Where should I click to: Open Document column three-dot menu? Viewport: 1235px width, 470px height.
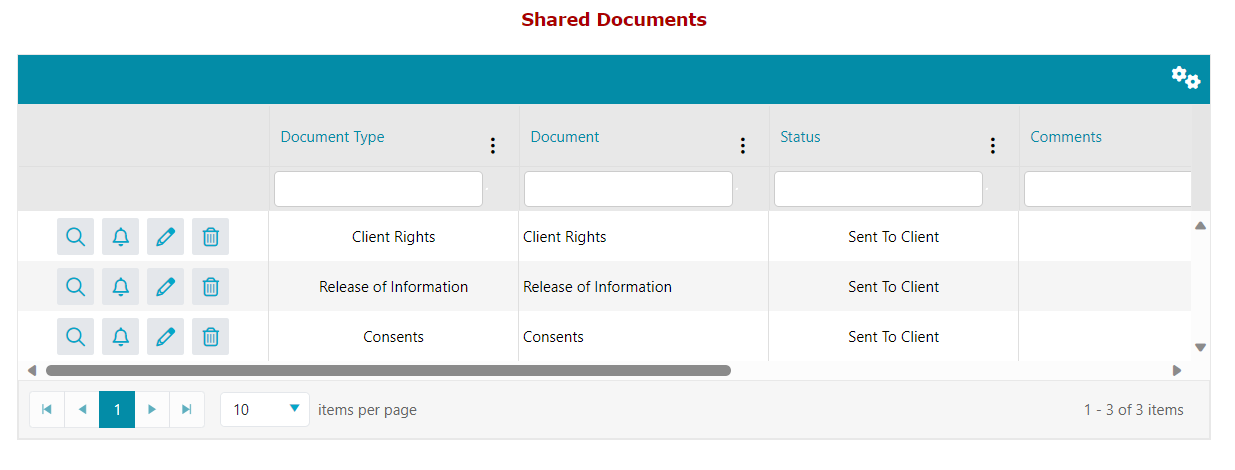click(742, 146)
